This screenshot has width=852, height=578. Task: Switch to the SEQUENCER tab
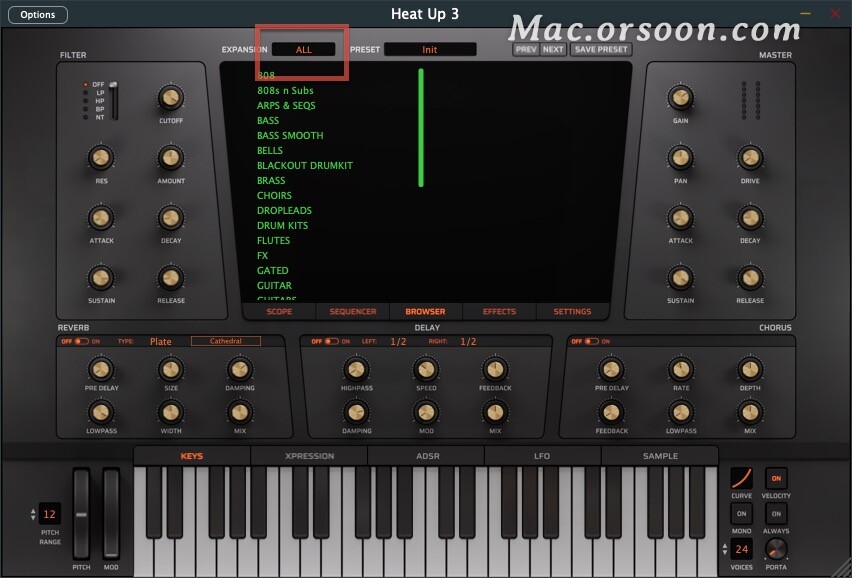[353, 311]
